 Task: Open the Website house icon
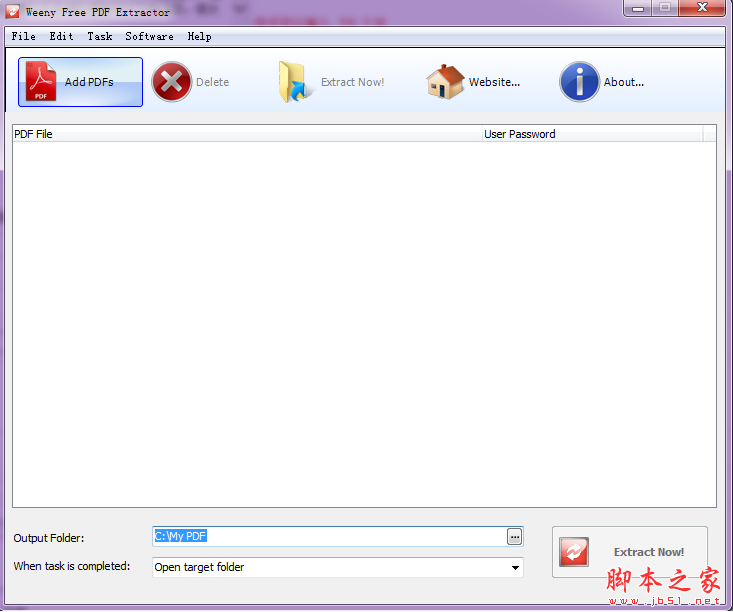[x=445, y=82]
